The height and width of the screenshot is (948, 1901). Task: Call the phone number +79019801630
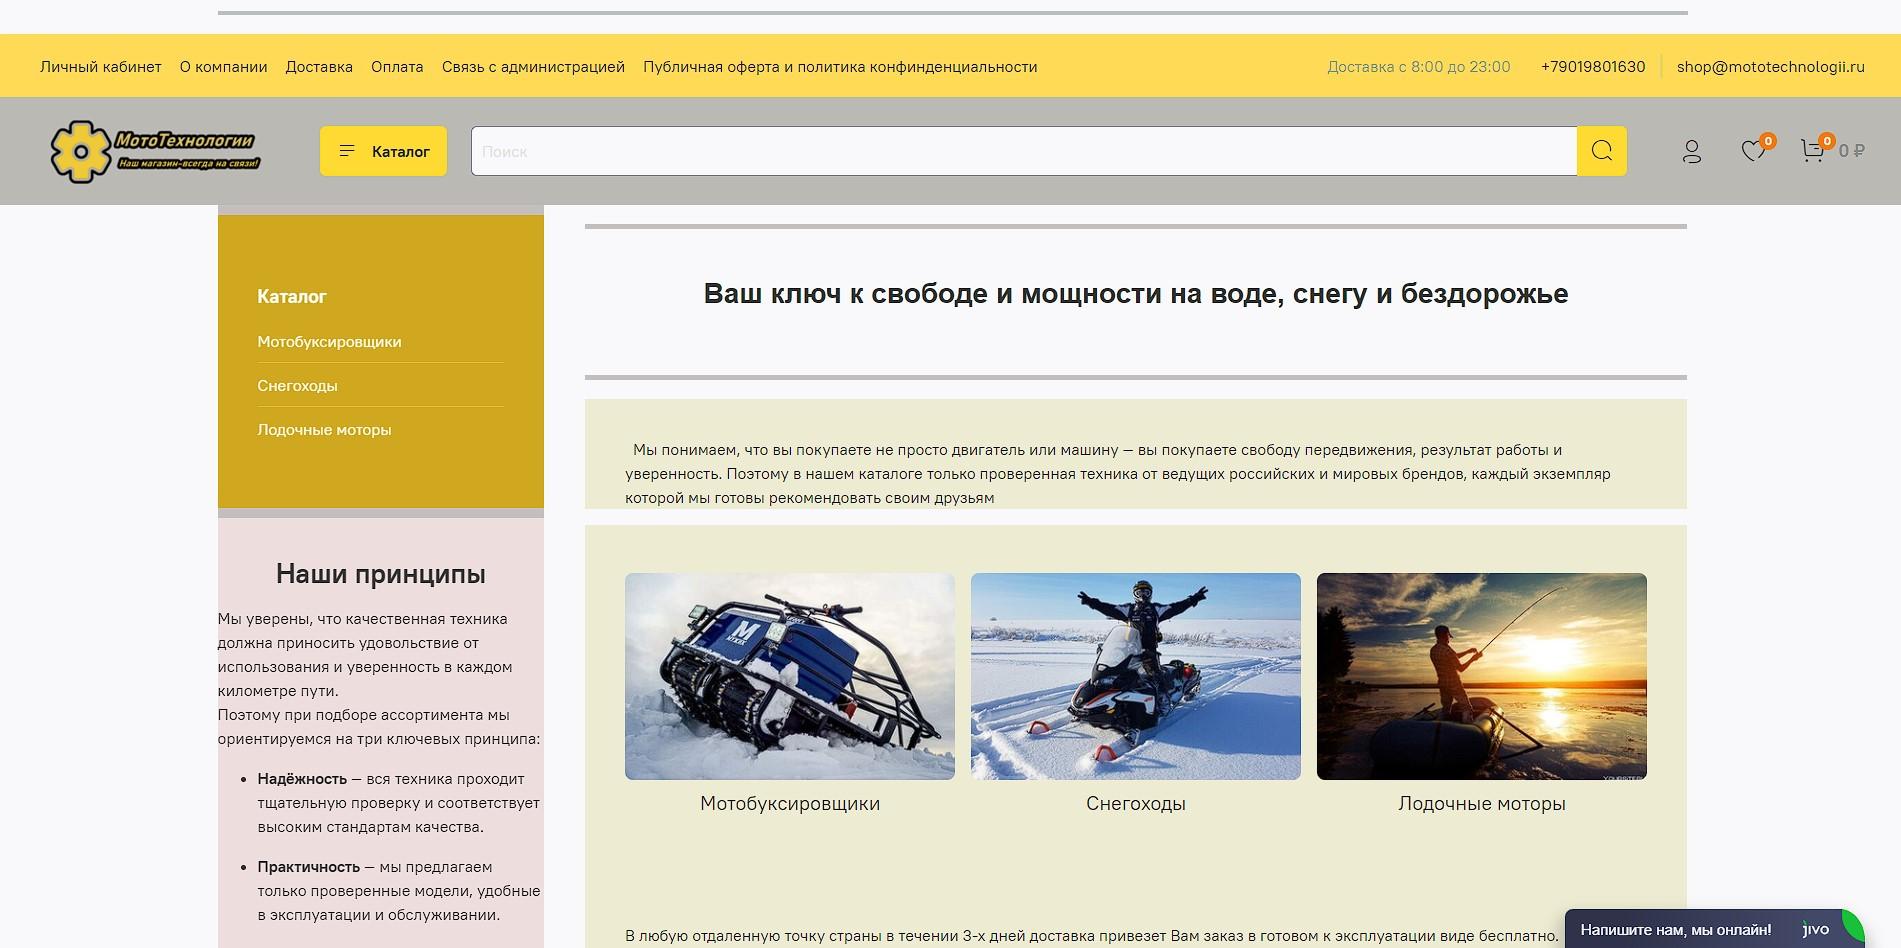tap(1592, 66)
